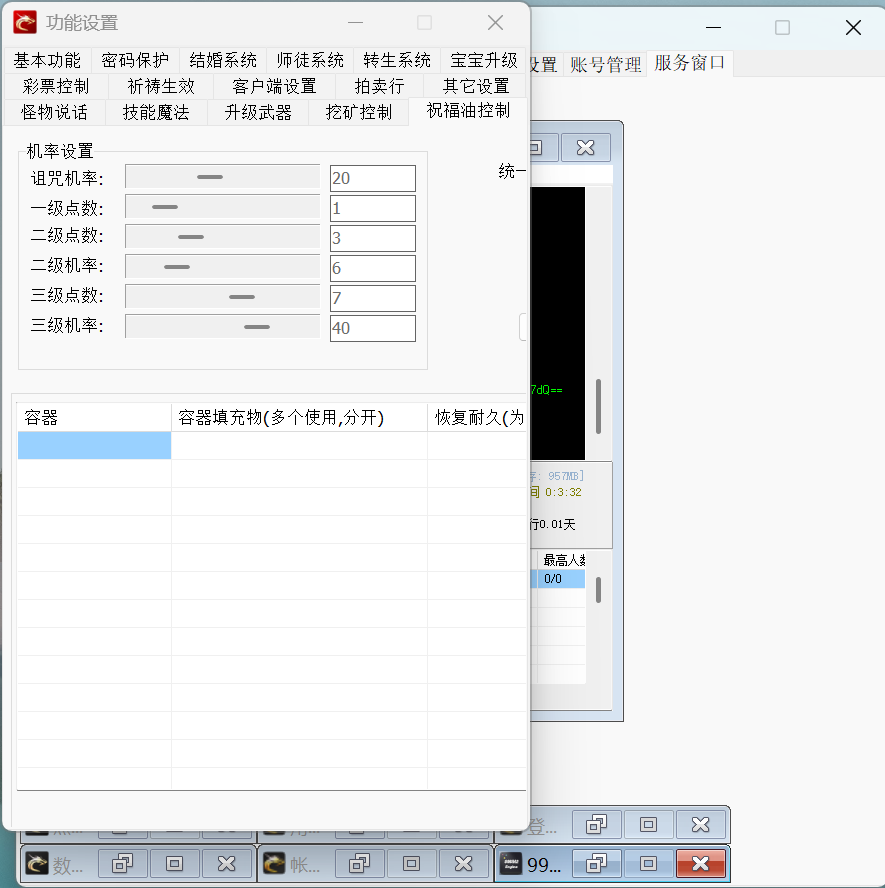Restore the minimized 99... child window
Image resolution: width=885 pixels, height=888 pixels.
[x=596, y=864]
